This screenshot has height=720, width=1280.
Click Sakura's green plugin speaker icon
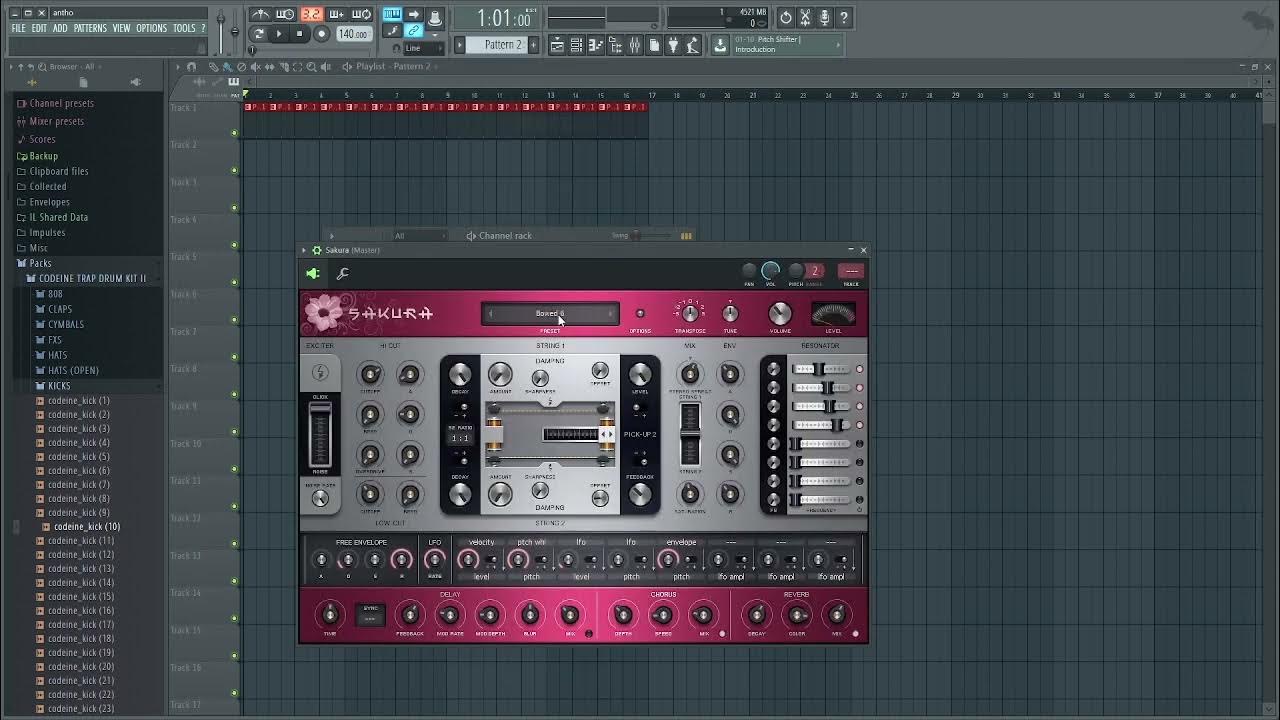coord(313,273)
